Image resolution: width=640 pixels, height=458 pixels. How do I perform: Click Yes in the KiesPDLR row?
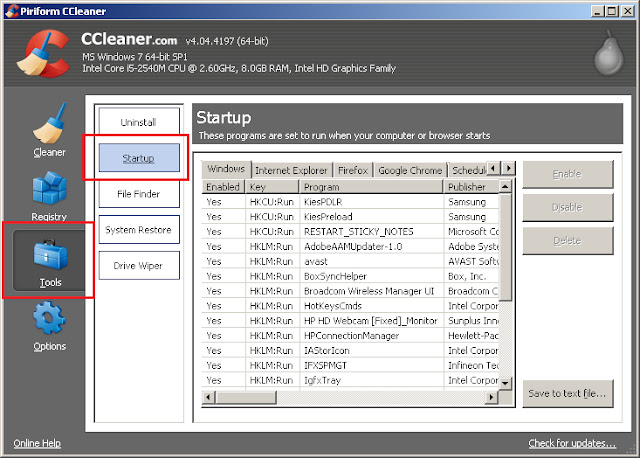click(214, 202)
